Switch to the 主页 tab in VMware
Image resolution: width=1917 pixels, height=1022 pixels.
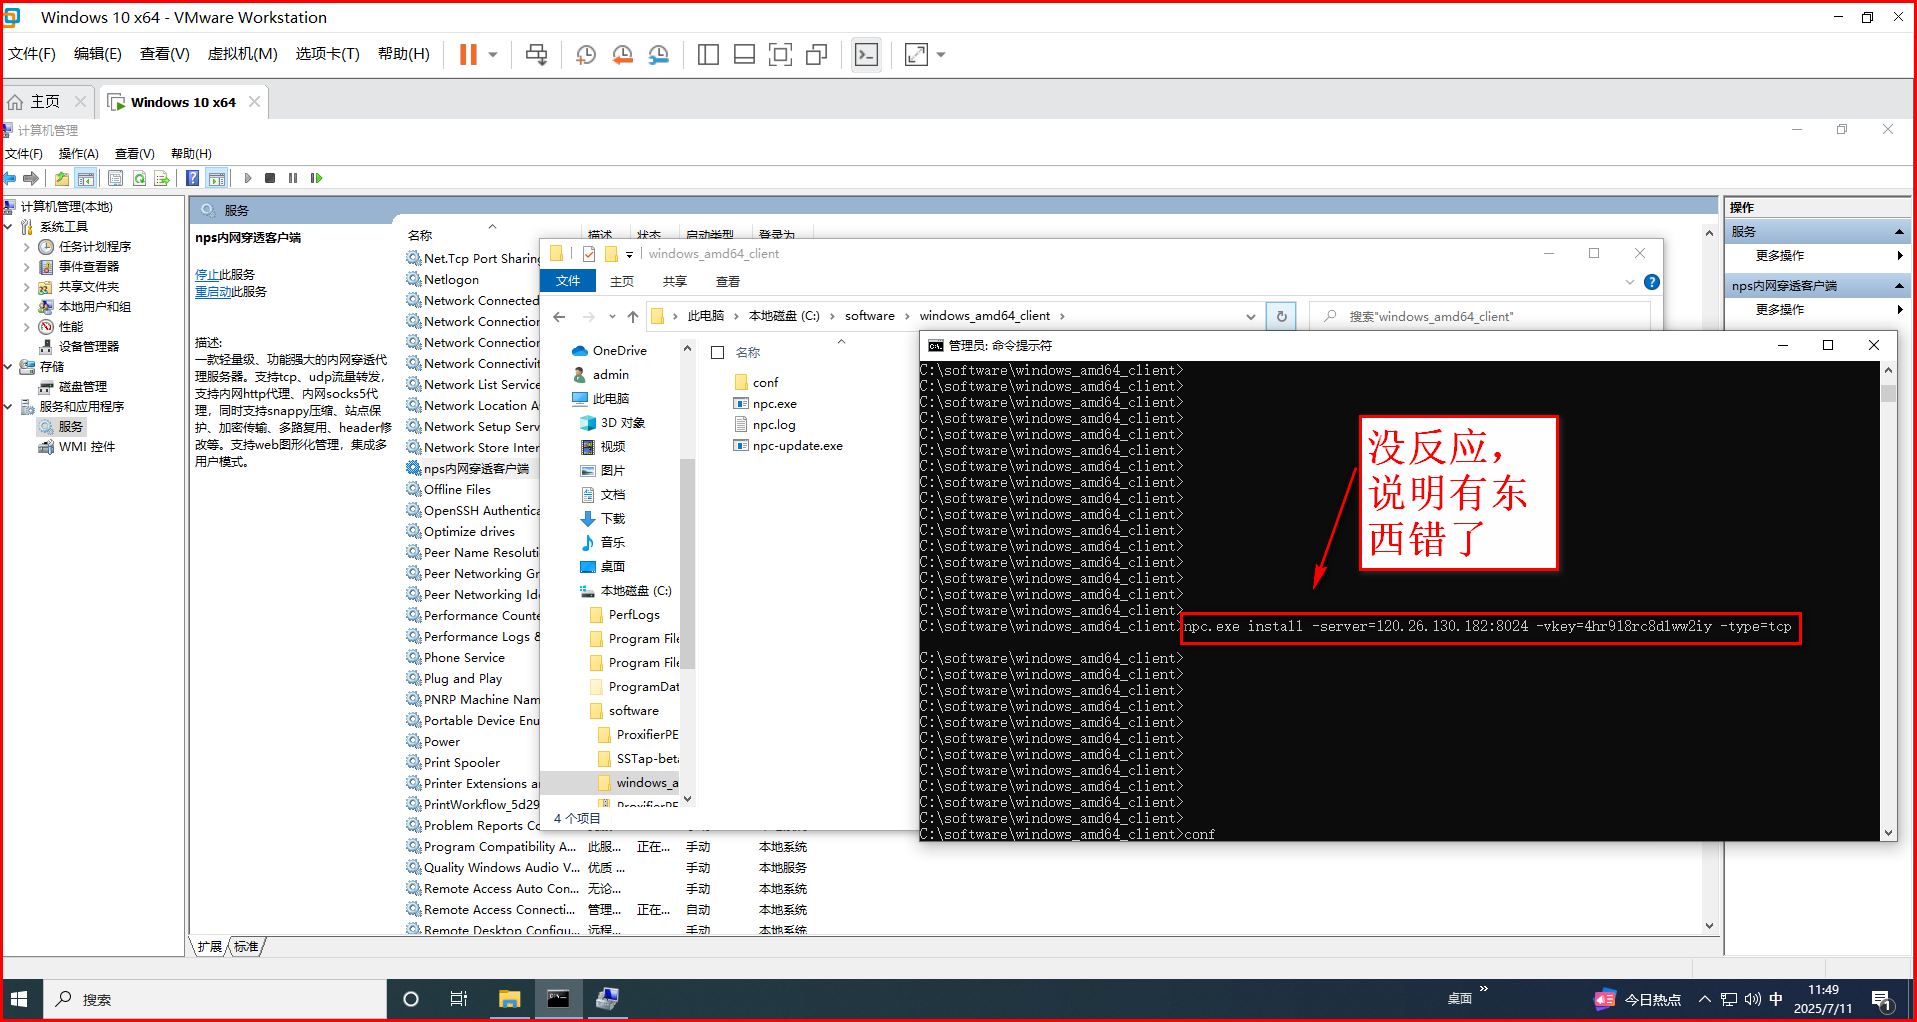click(47, 102)
